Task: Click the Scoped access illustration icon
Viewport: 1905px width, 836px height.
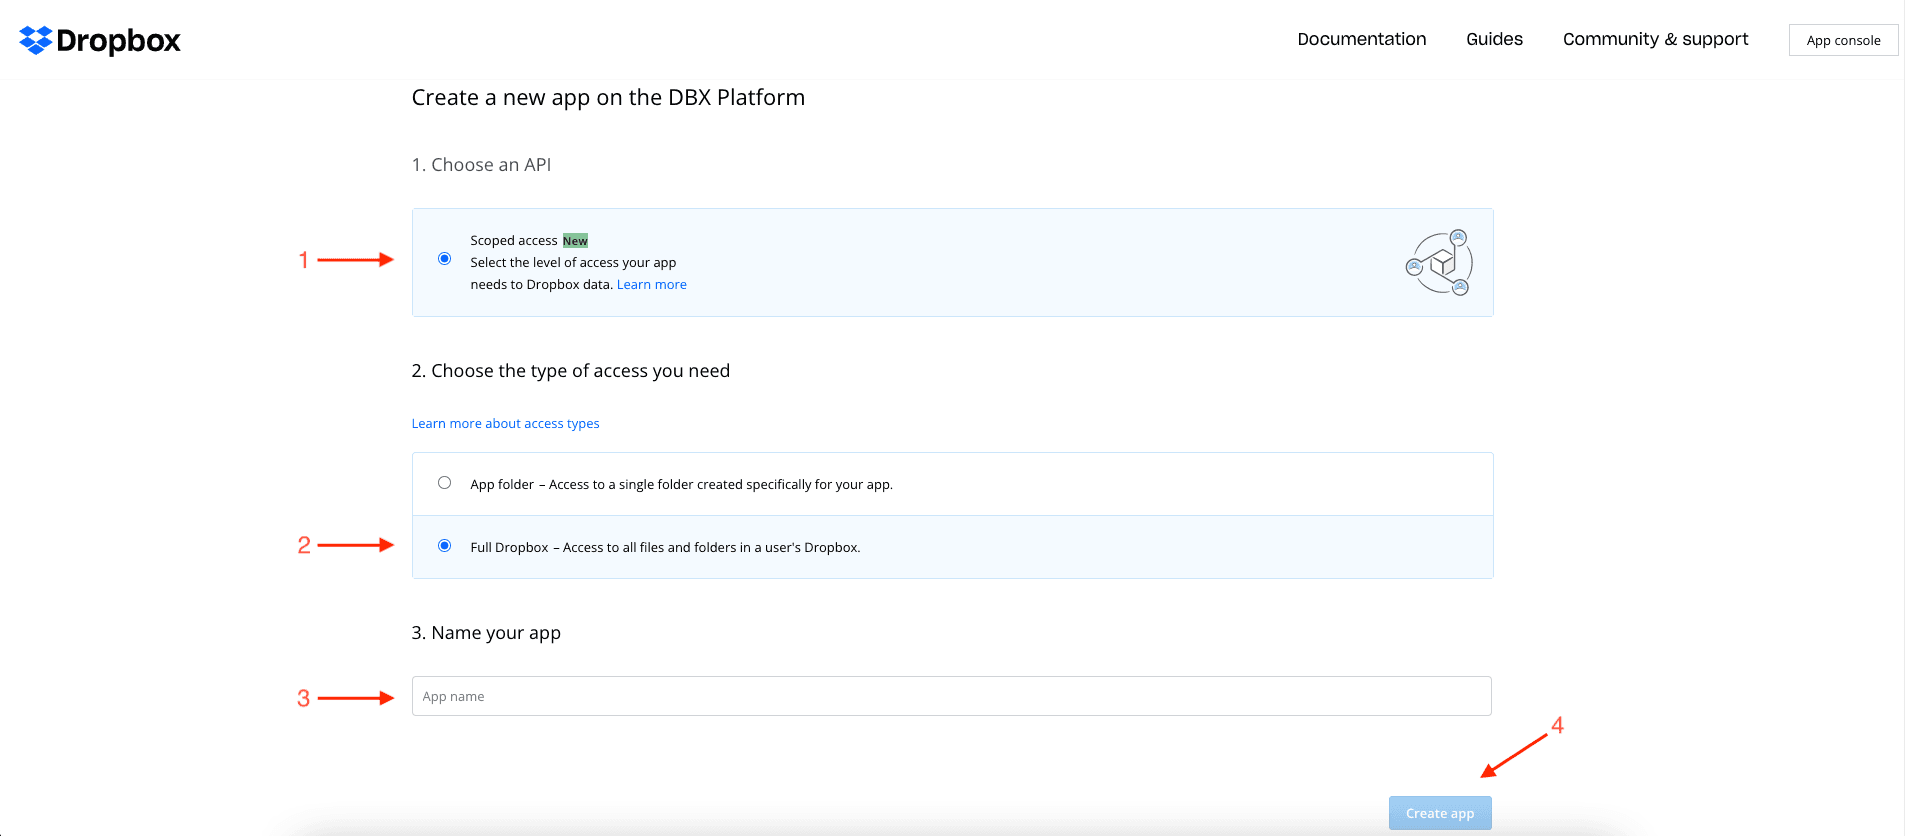Action: (x=1439, y=262)
